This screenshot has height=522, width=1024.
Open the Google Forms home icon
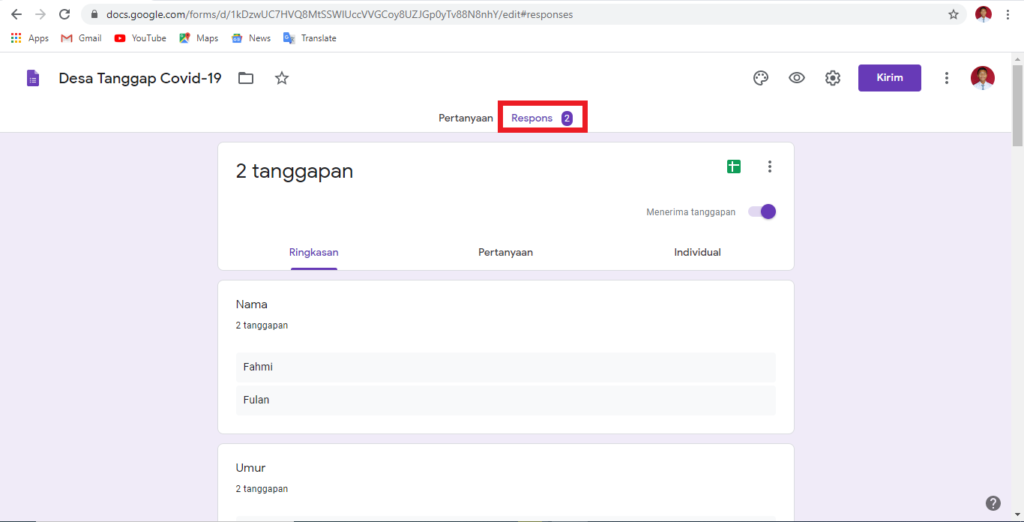[x=33, y=79]
